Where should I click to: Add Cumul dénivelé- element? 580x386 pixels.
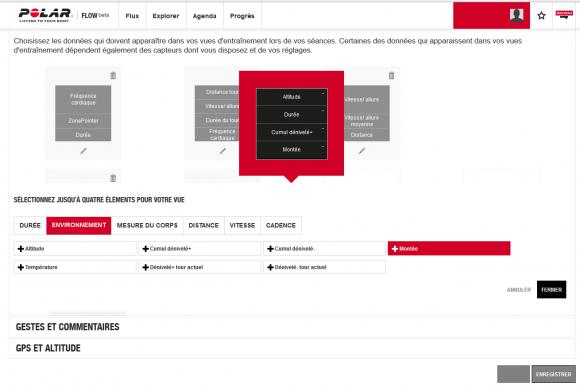324,248
